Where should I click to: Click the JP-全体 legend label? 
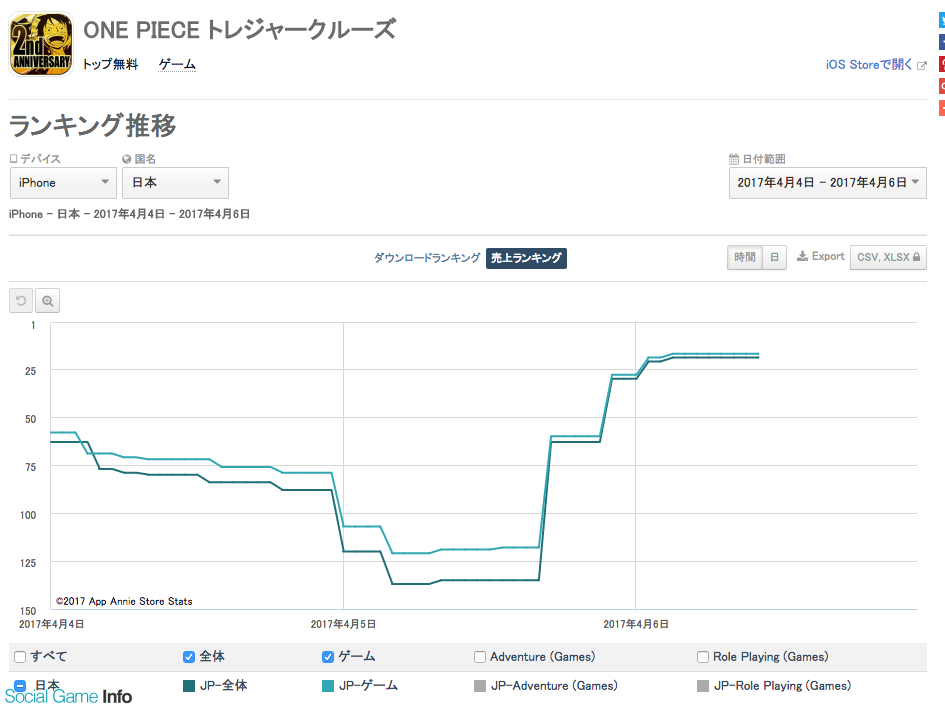click(x=224, y=686)
